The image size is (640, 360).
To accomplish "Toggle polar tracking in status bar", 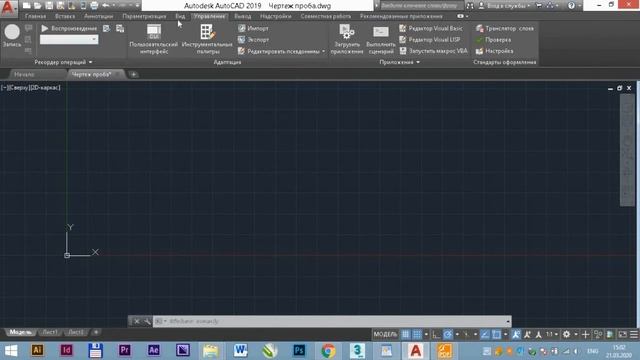I will [448, 334].
